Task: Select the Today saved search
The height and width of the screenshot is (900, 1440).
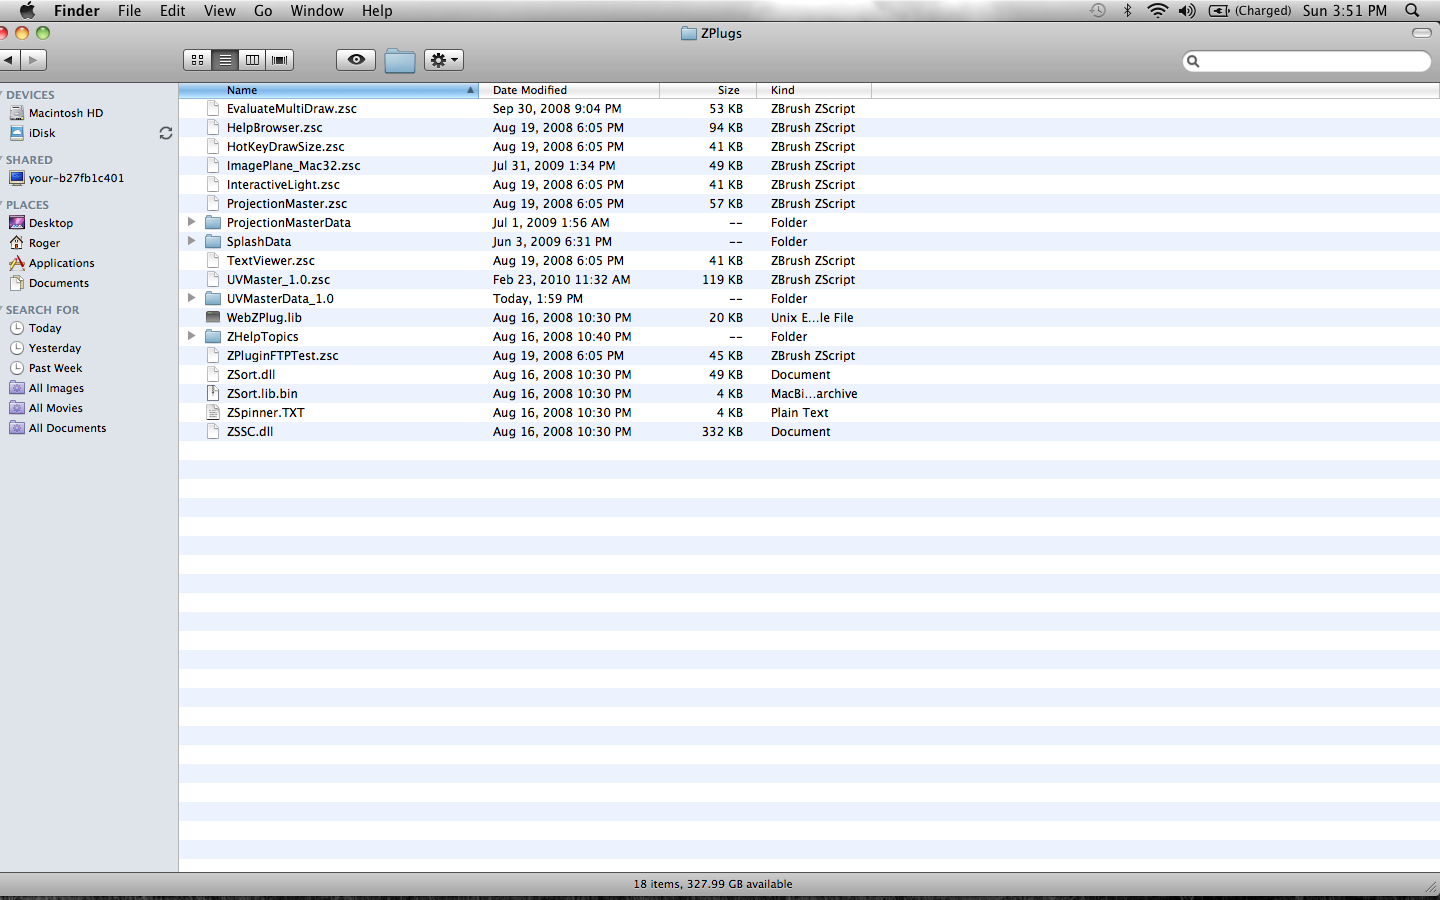Action: [x=45, y=328]
